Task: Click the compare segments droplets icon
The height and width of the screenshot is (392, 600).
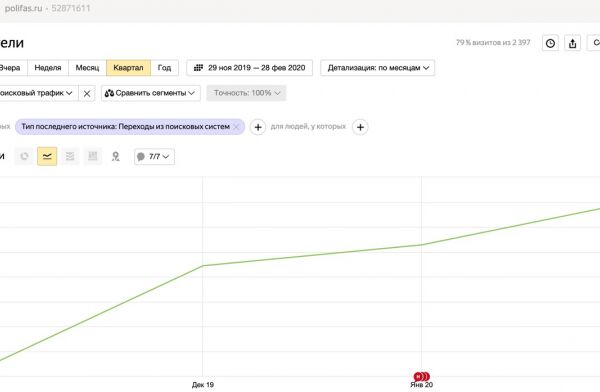Action: click(109, 93)
